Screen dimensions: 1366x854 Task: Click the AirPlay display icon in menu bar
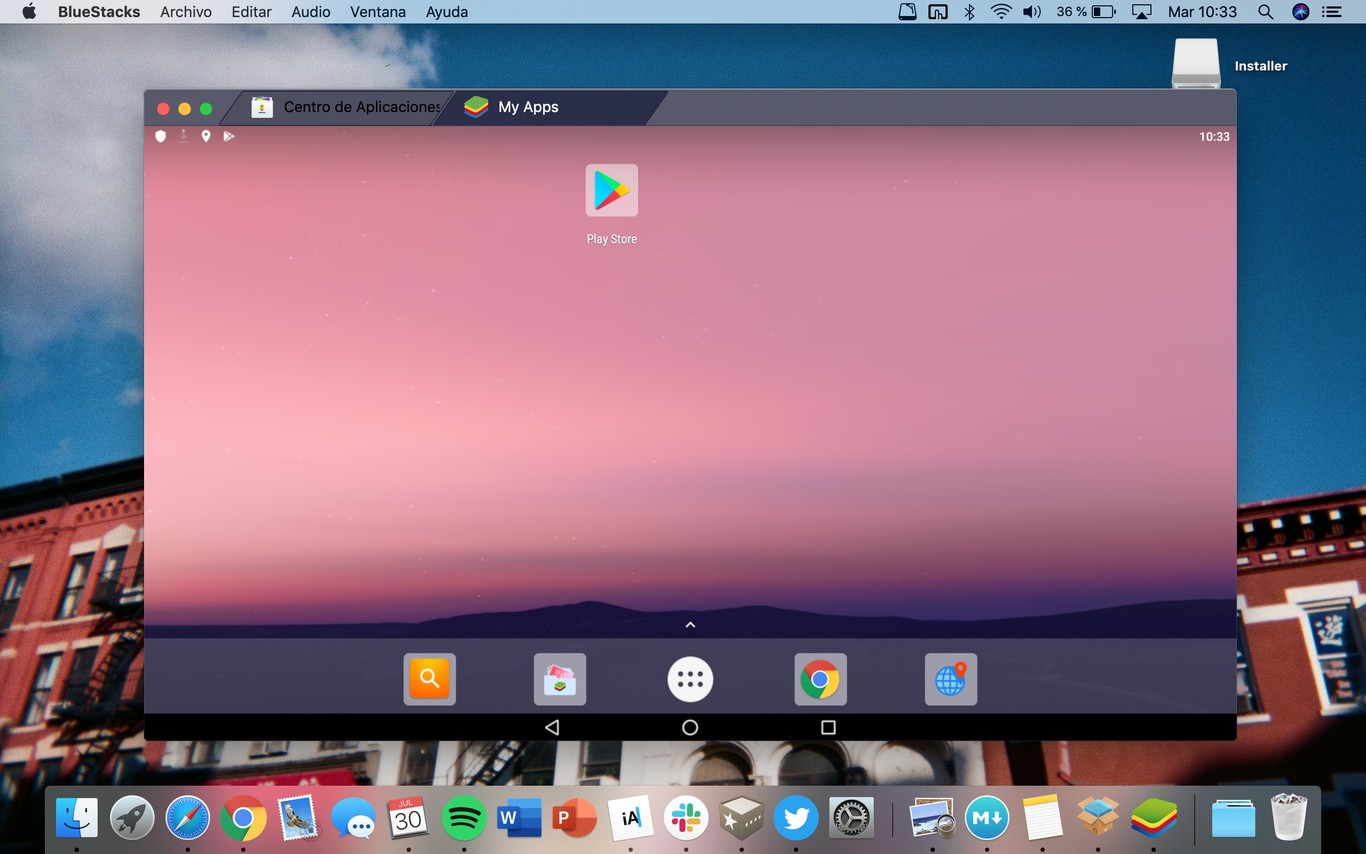point(1142,12)
